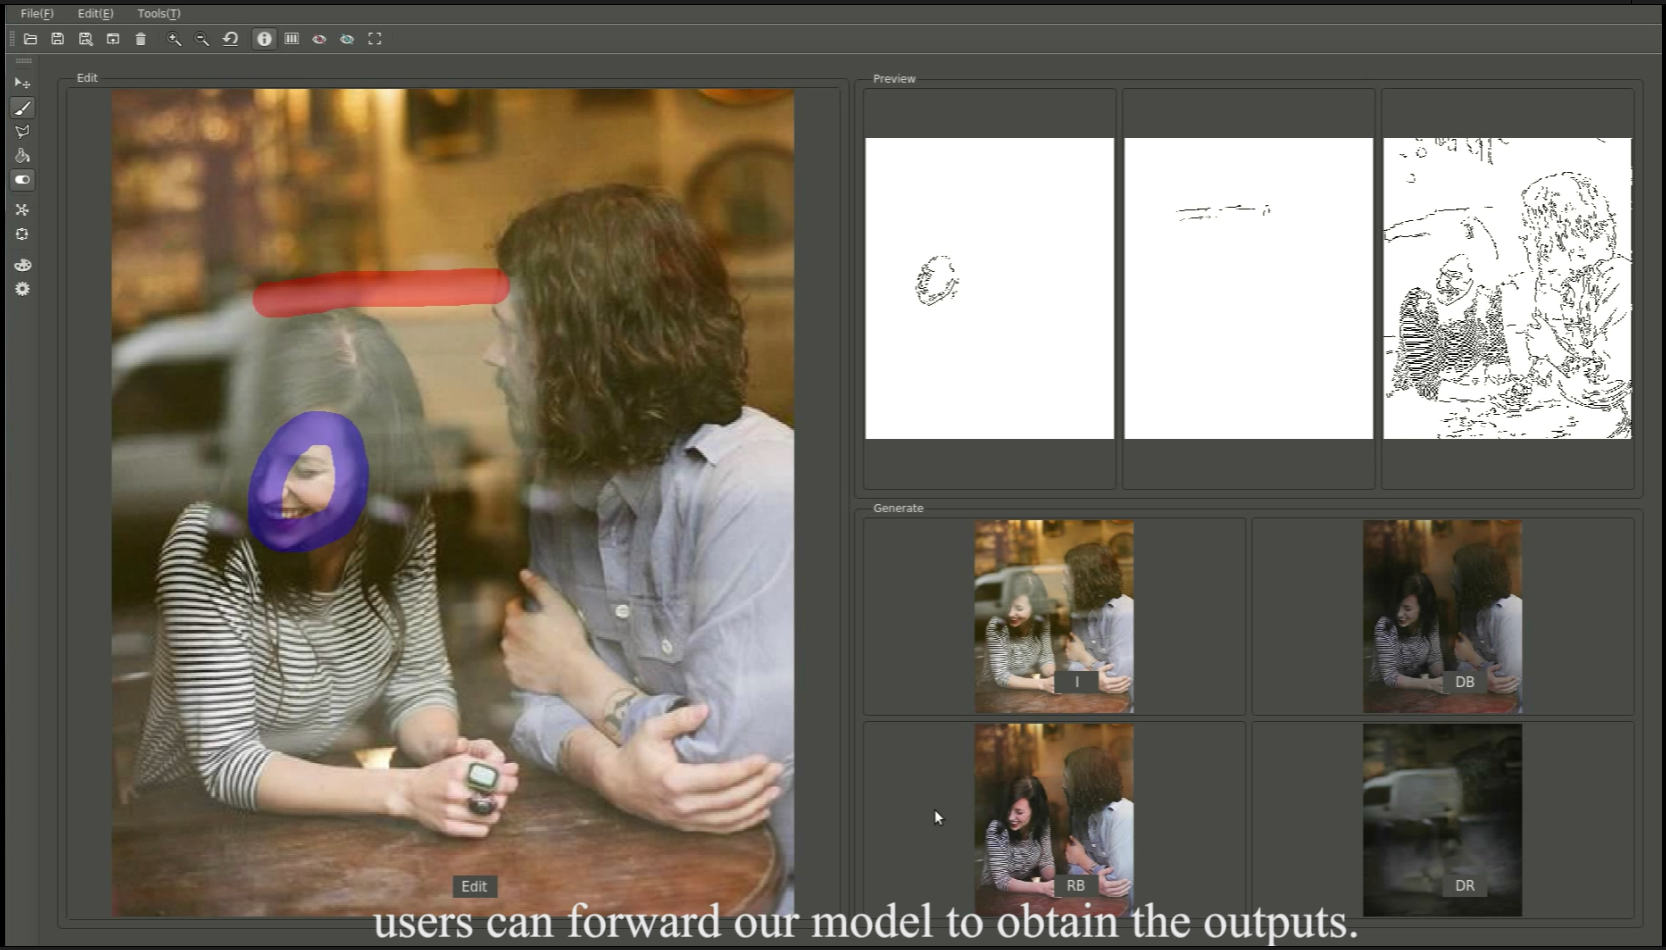Open the Tools menu

[x=159, y=13]
